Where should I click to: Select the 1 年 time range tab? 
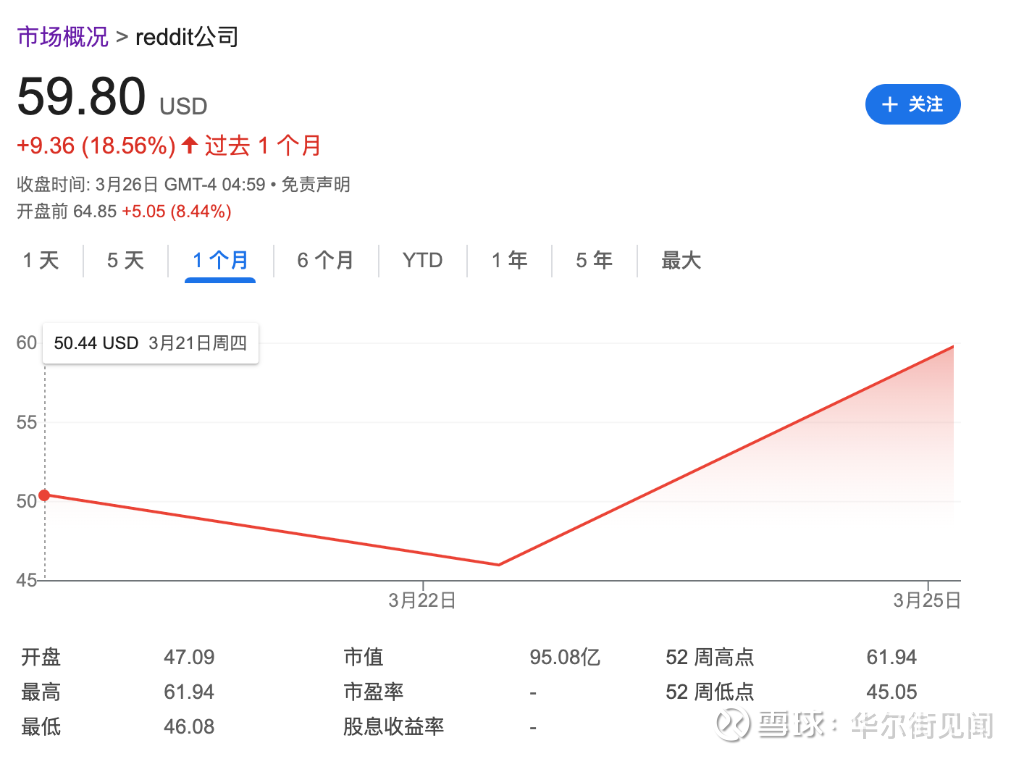(x=509, y=261)
